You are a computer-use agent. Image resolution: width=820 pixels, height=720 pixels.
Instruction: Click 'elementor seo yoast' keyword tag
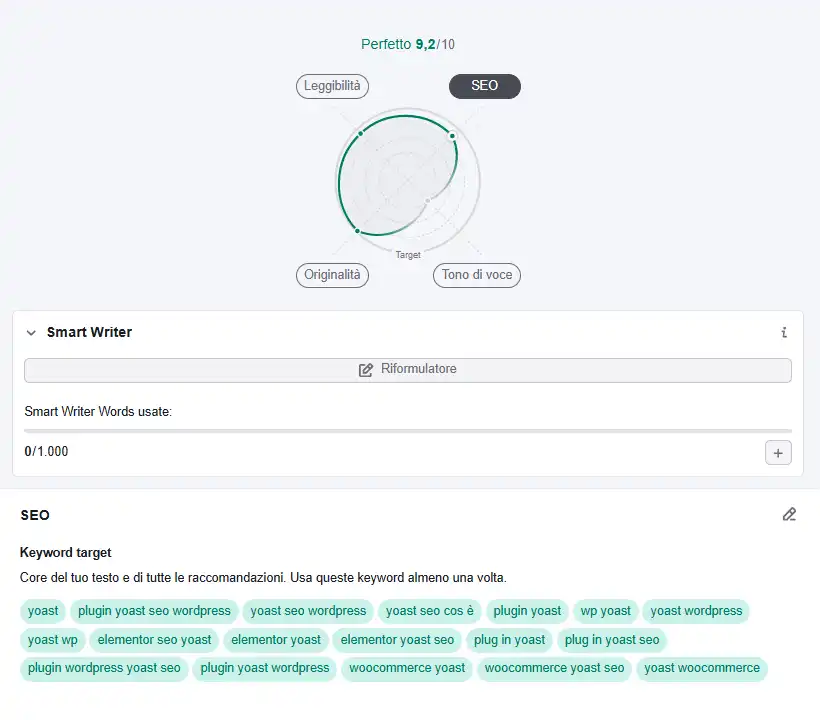(x=154, y=640)
